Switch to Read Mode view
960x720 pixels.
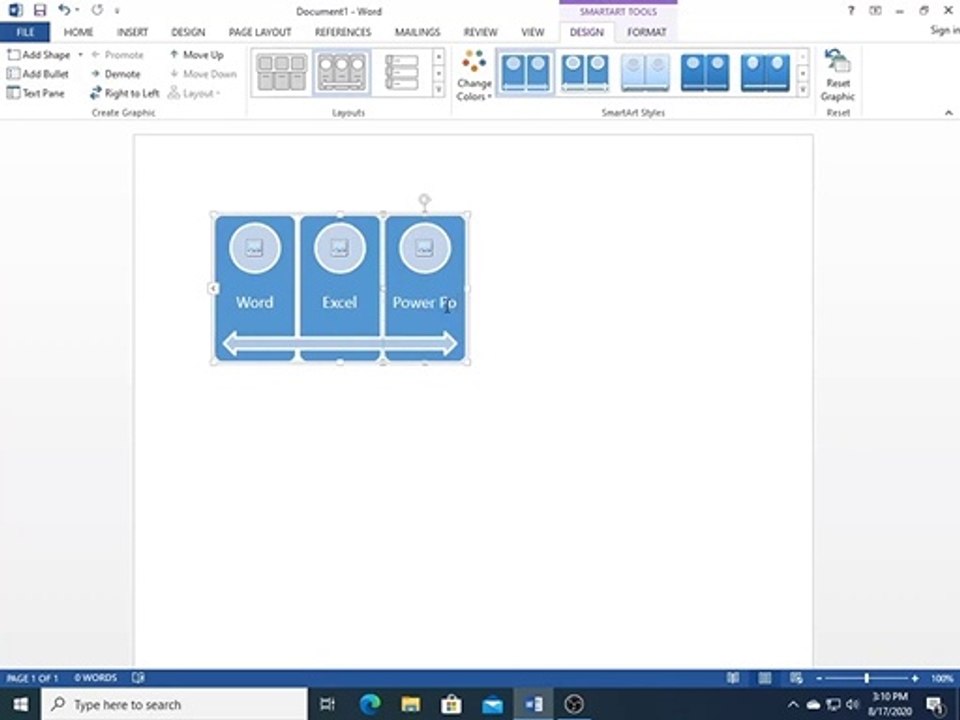click(x=733, y=678)
